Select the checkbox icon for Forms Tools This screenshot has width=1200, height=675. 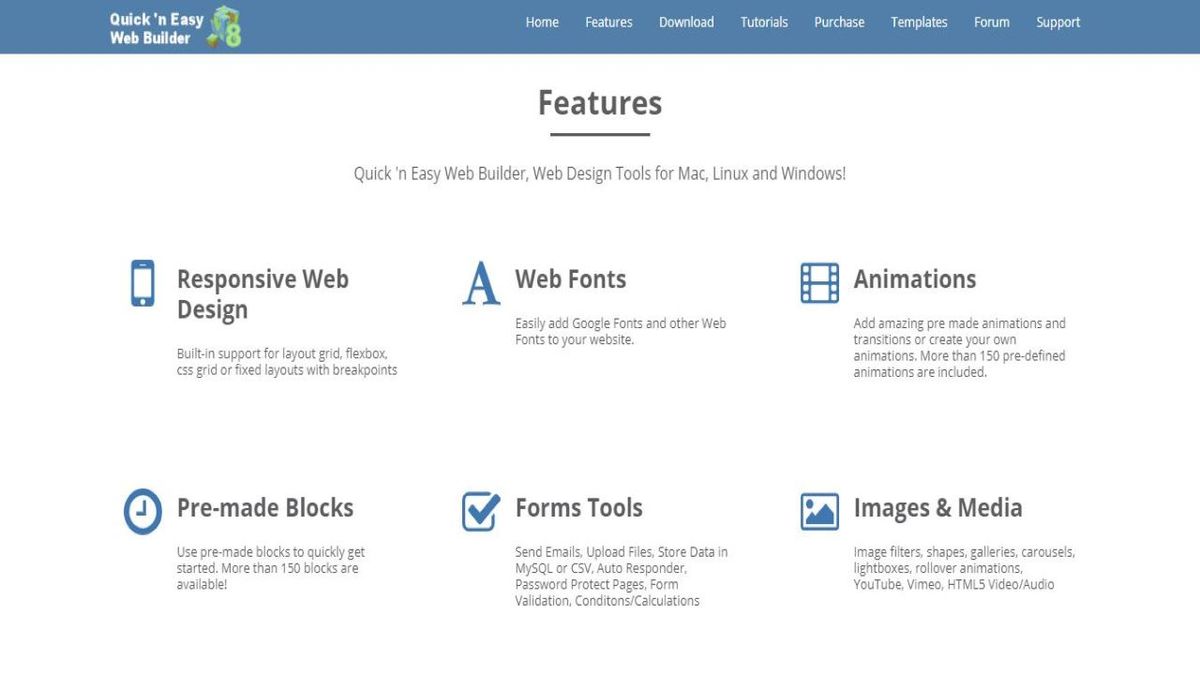pyautogui.click(x=480, y=511)
